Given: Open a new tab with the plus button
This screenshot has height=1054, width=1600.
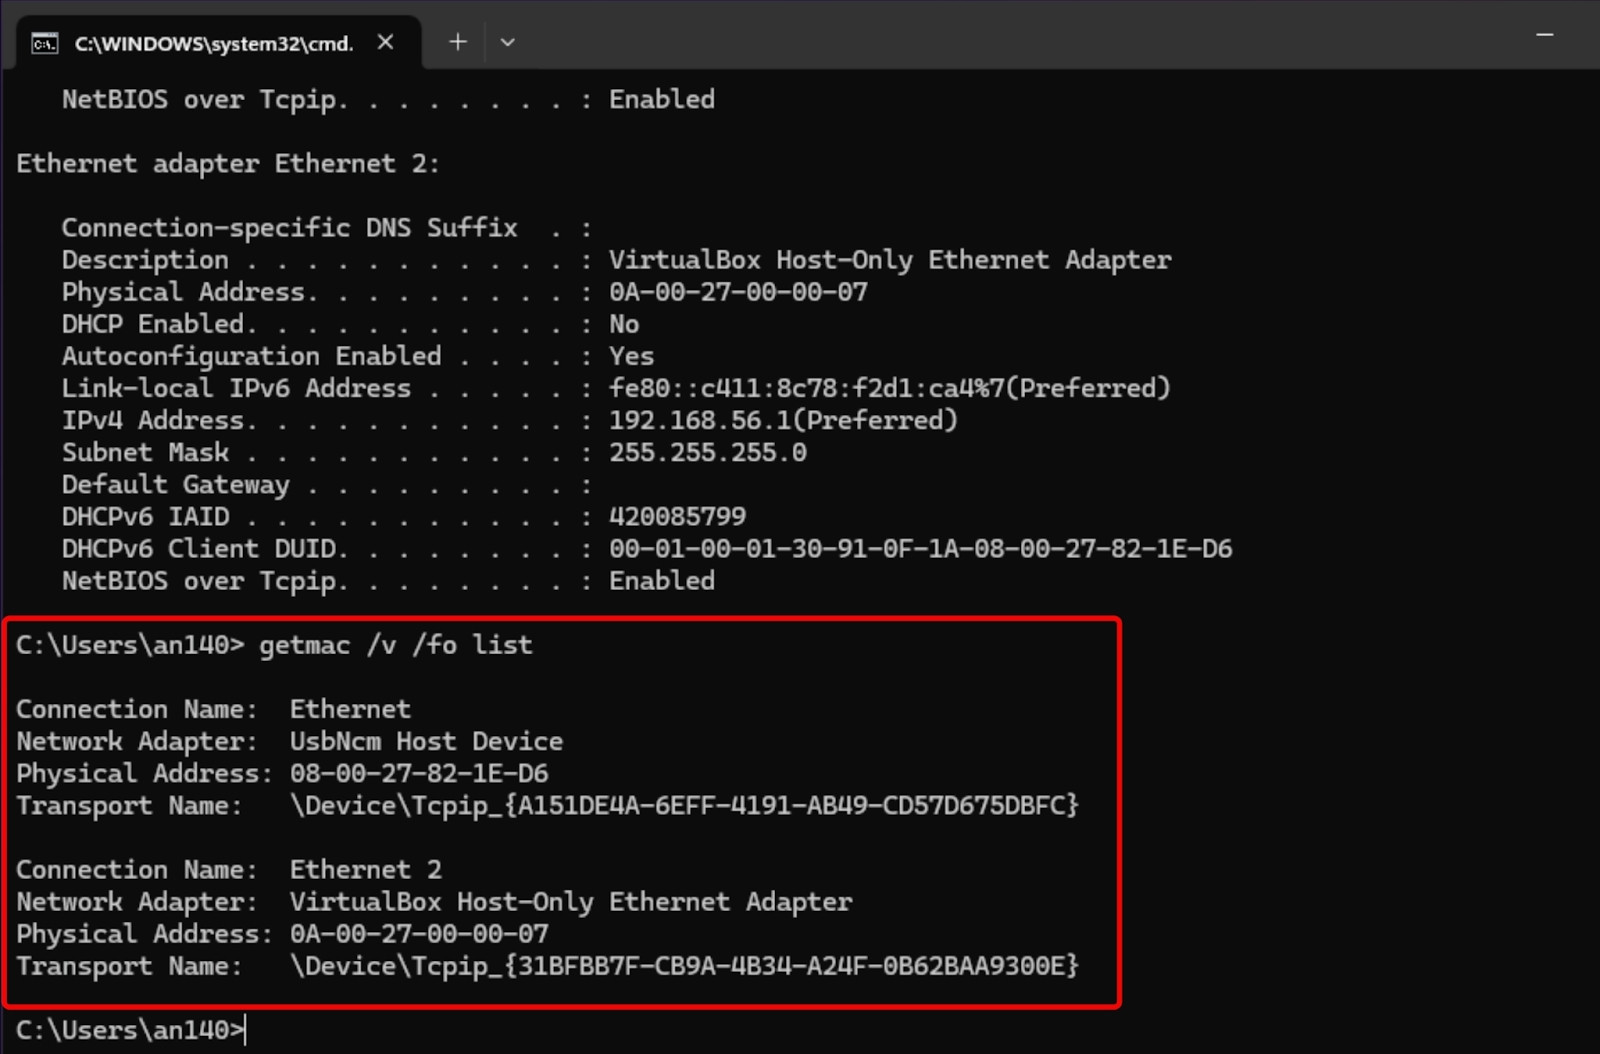Looking at the screenshot, I should (457, 42).
